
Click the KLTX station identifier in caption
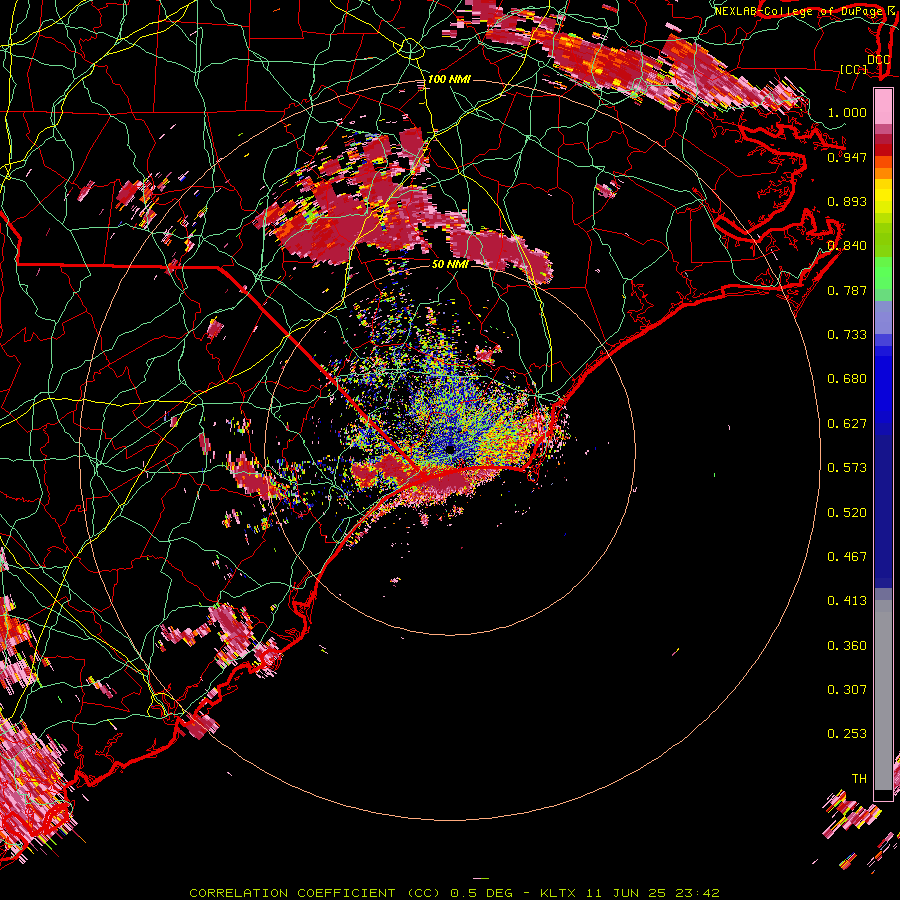pyautogui.click(x=558, y=893)
